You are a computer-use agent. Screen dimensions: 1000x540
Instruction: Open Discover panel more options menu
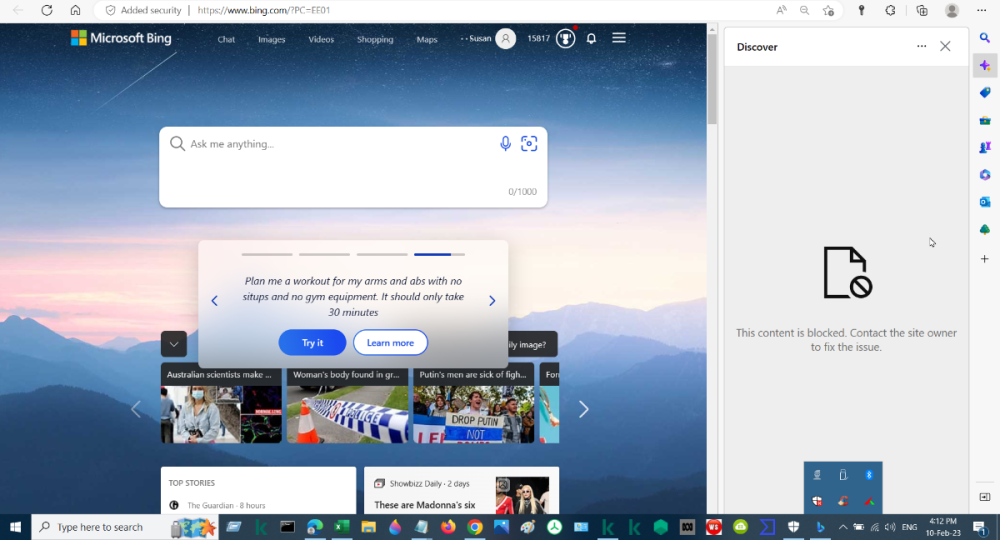(921, 47)
